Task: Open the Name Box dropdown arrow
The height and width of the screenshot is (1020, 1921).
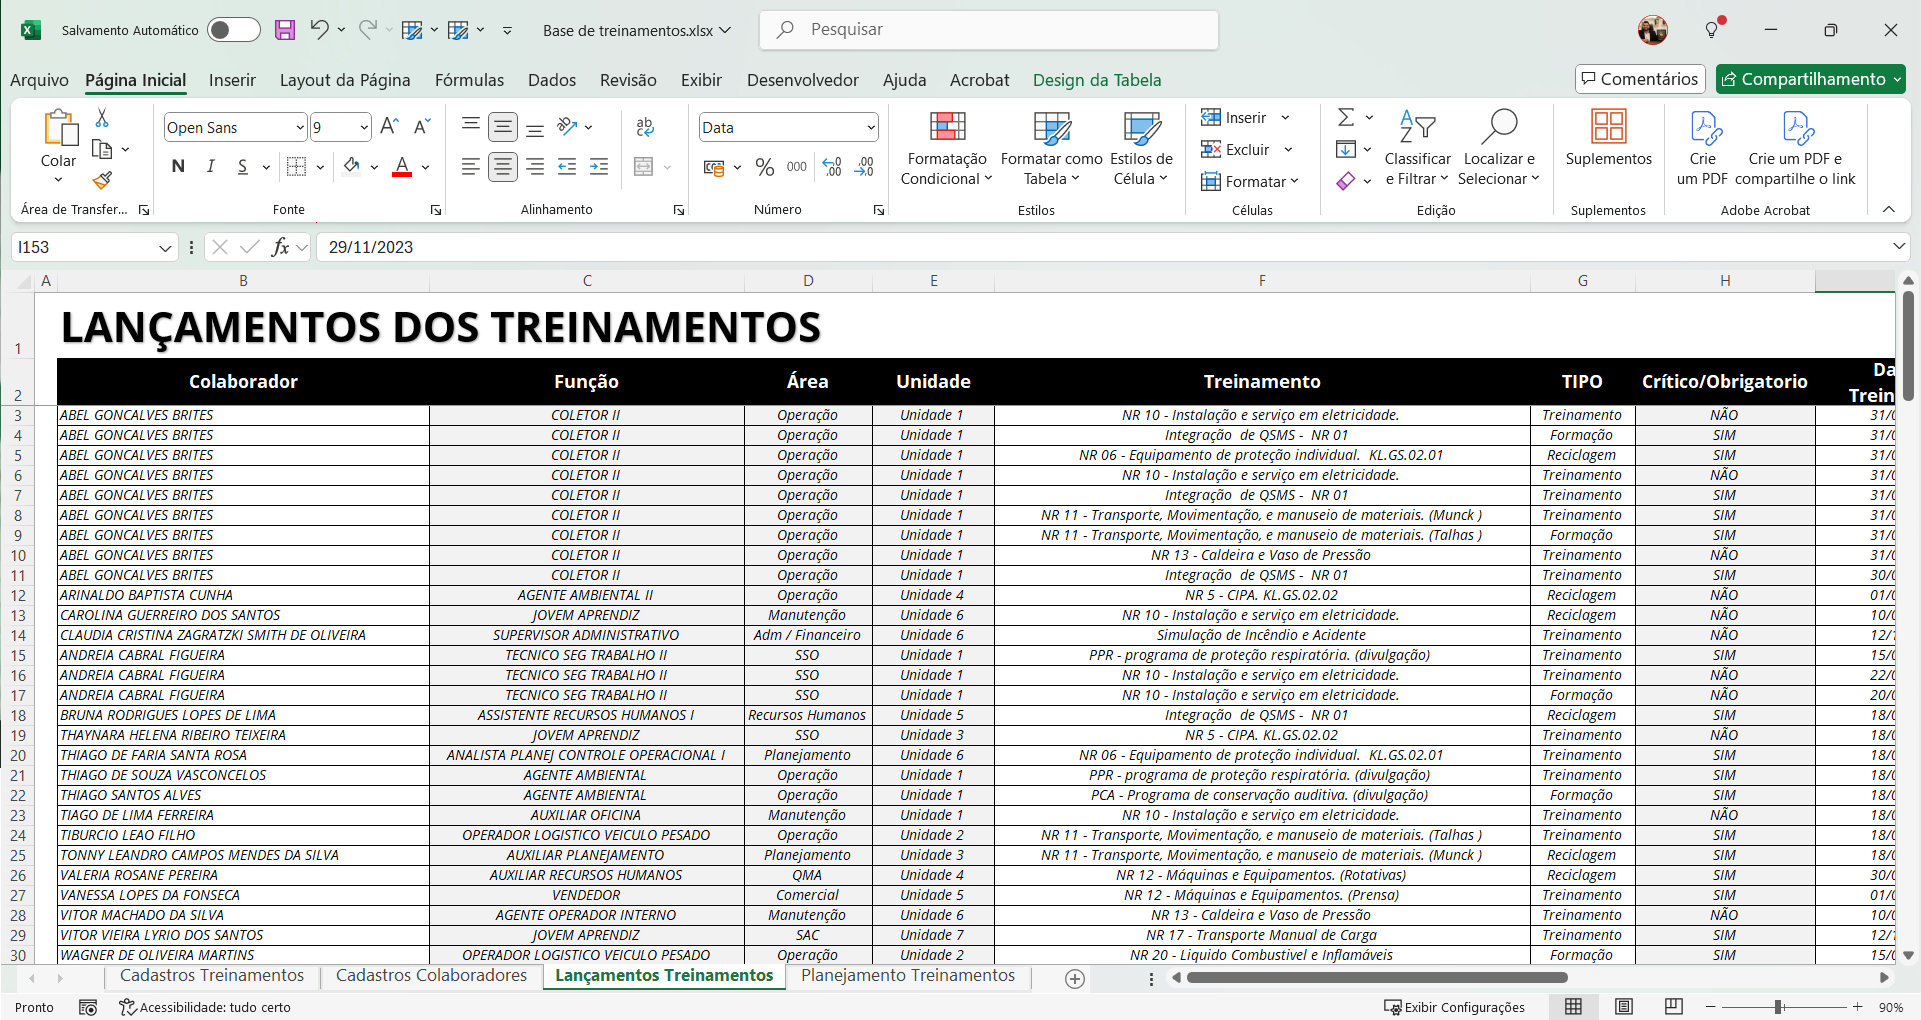Action: pyautogui.click(x=165, y=248)
